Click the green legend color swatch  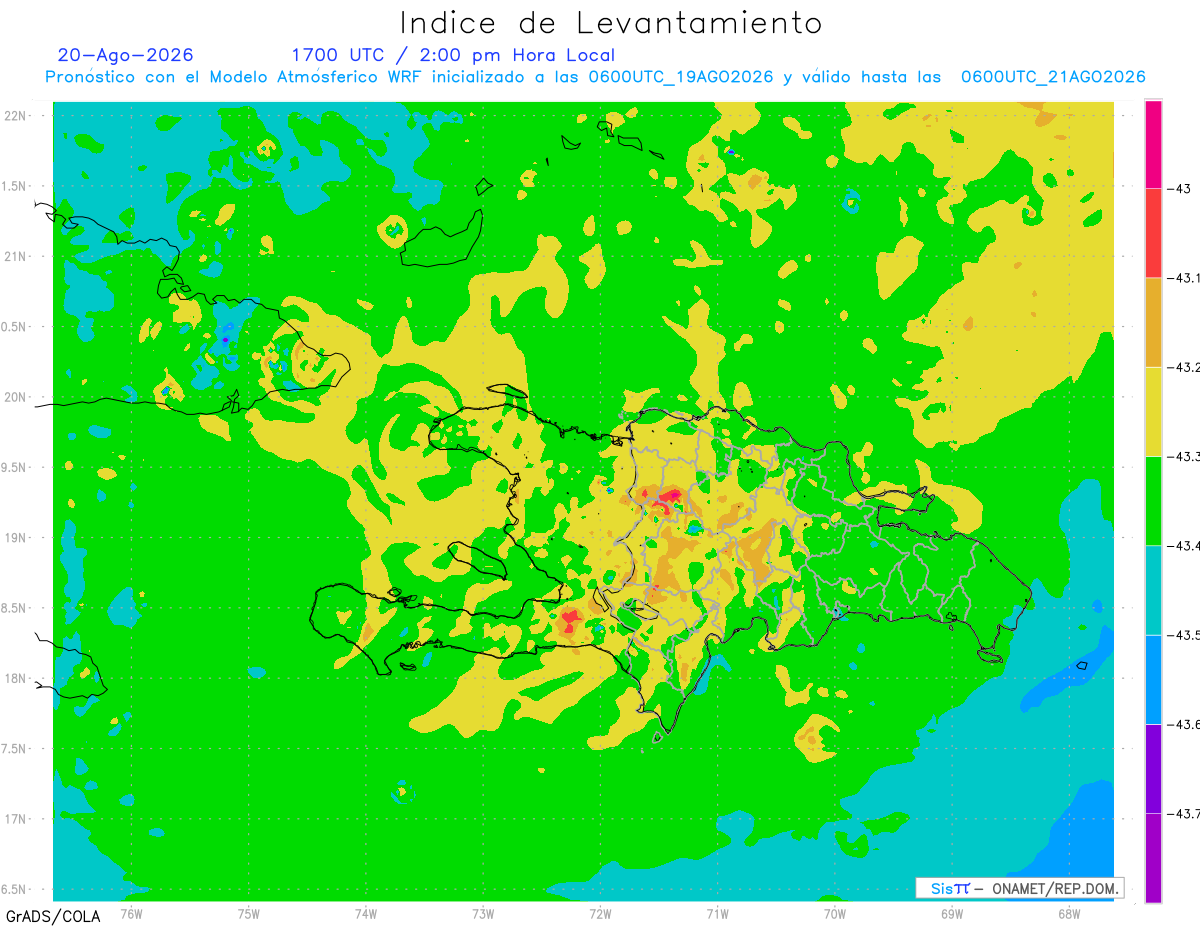point(1153,500)
